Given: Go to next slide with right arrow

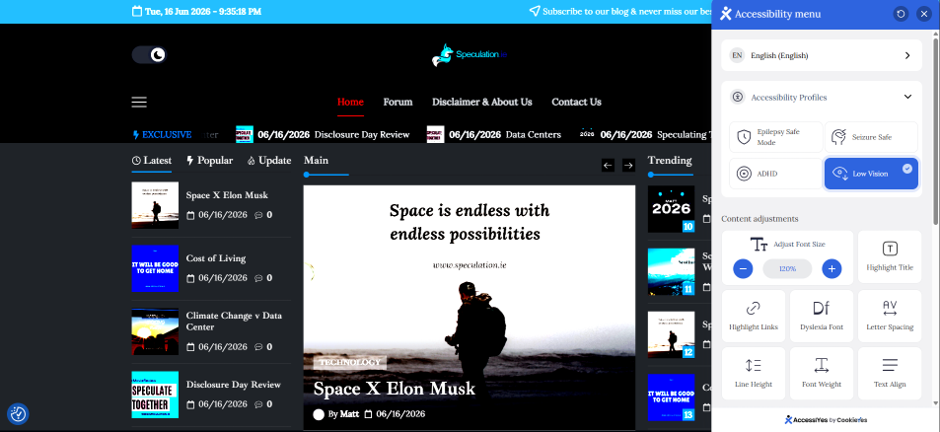Looking at the screenshot, I should pos(628,165).
